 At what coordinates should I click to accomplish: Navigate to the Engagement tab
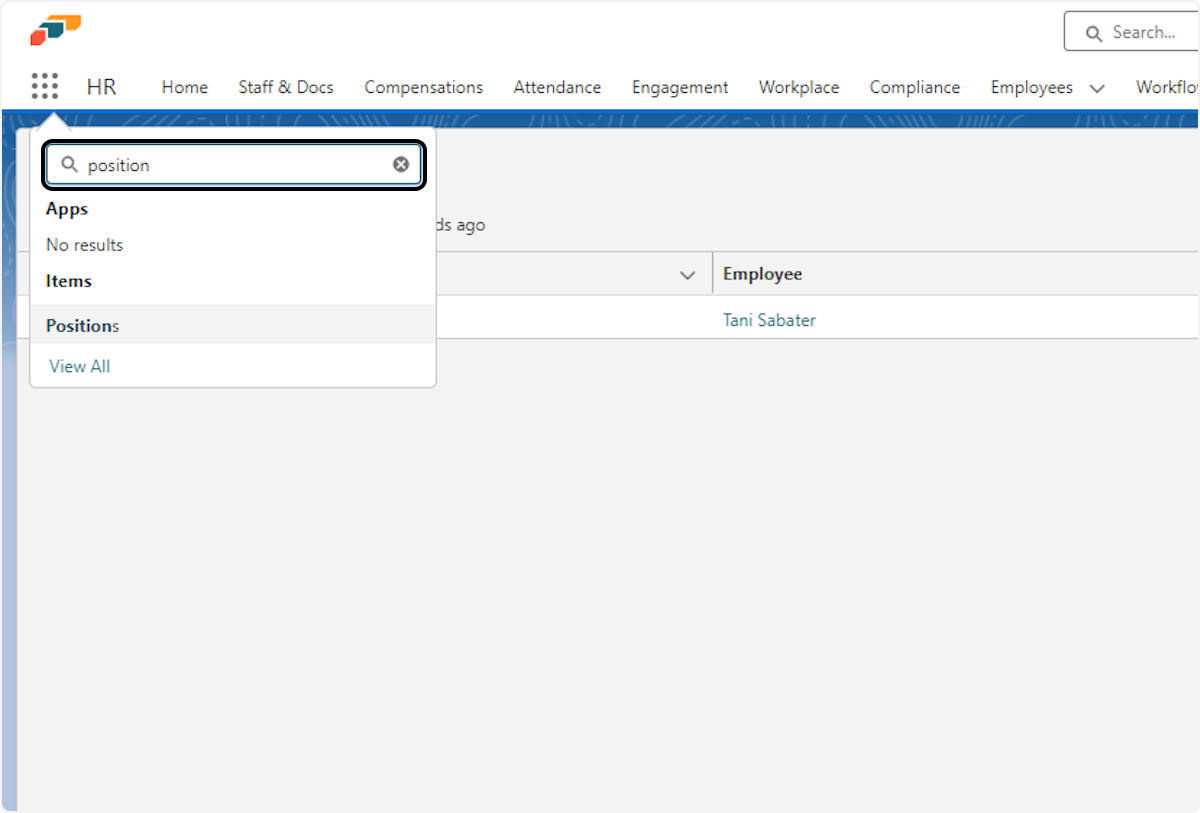click(680, 87)
